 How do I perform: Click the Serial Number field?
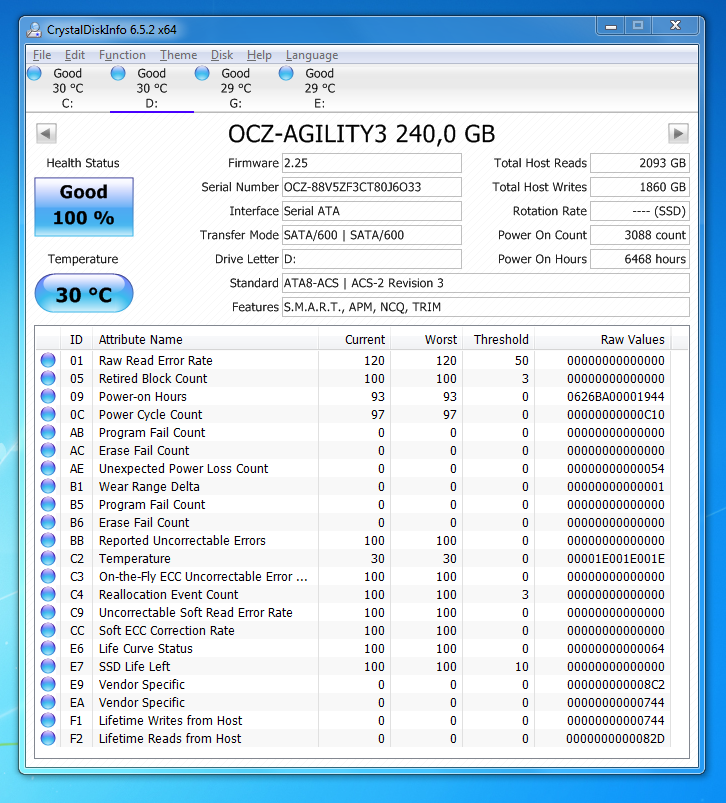371,187
